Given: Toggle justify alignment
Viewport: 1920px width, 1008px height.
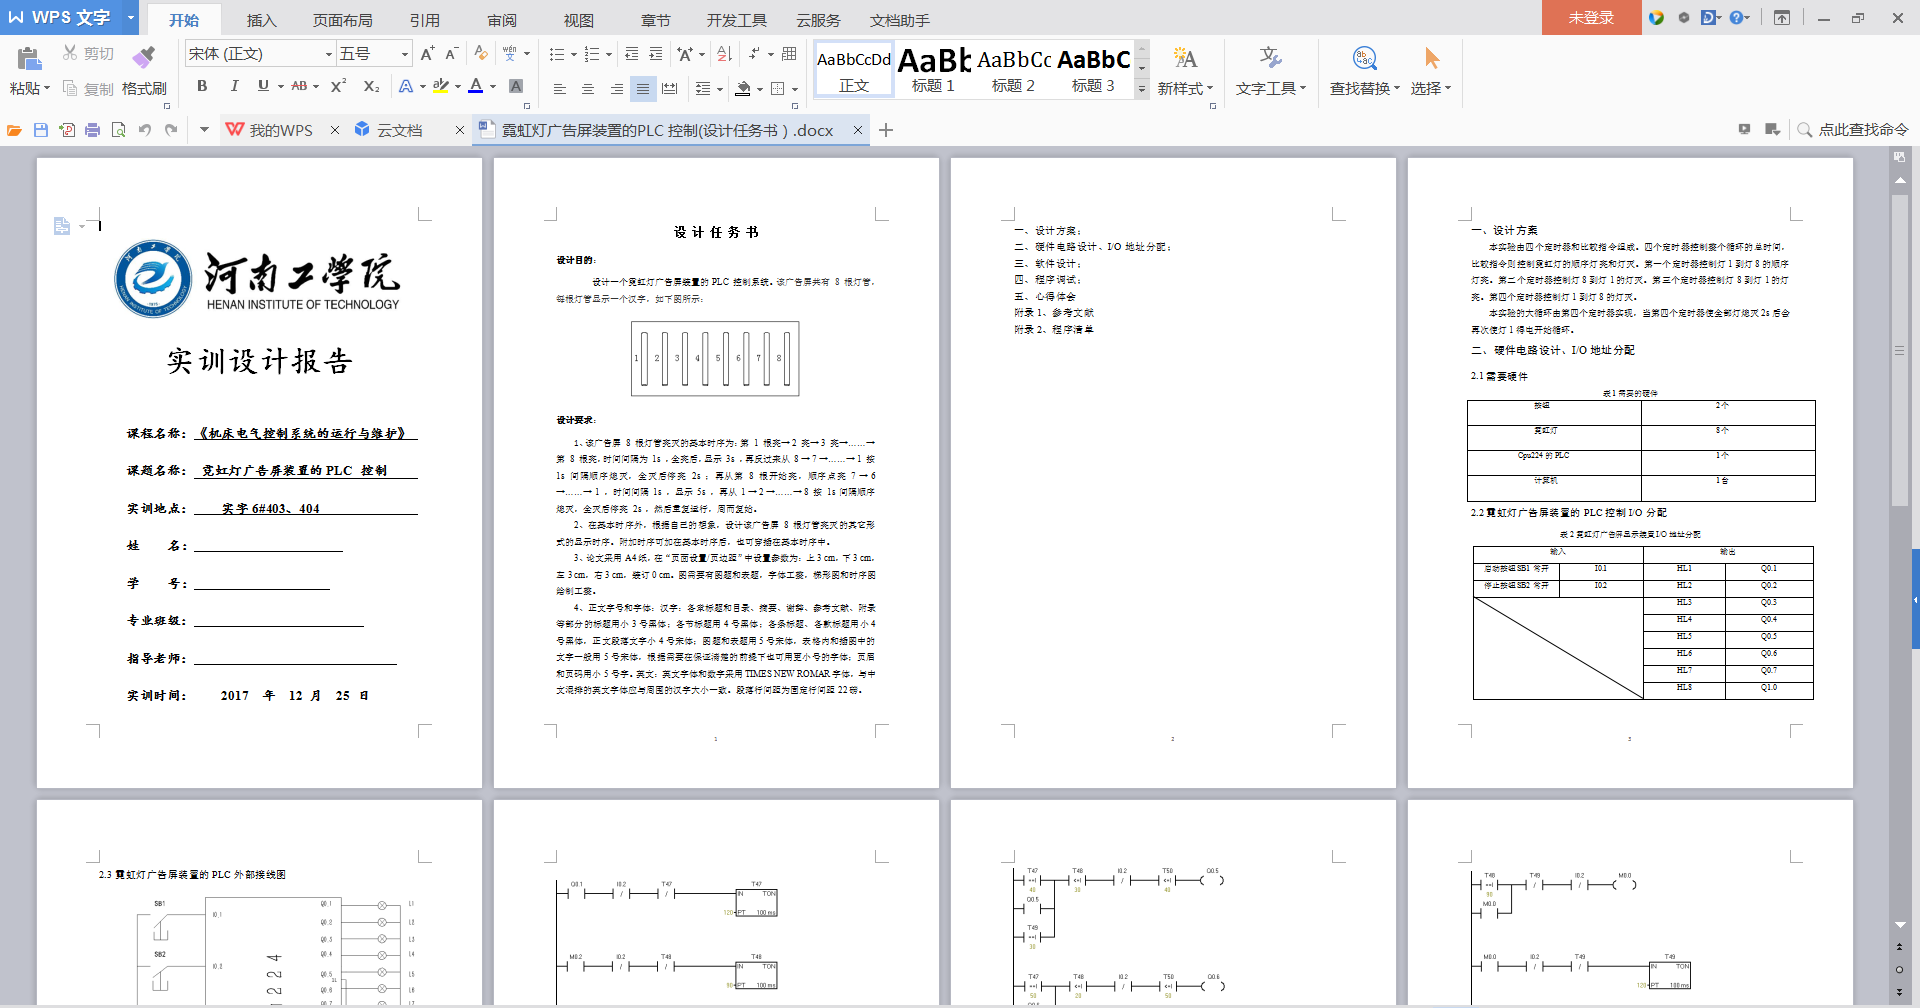Looking at the screenshot, I should [x=643, y=88].
